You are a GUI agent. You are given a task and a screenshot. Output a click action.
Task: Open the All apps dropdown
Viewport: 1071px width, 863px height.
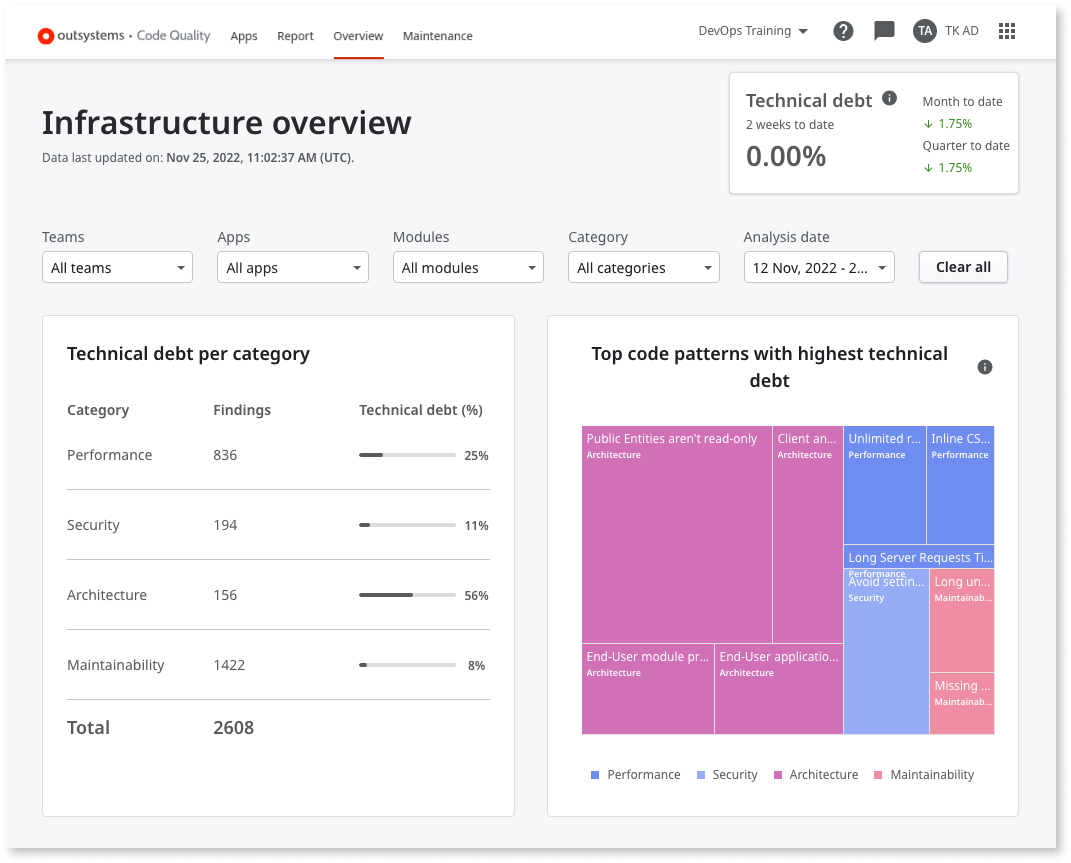point(293,267)
